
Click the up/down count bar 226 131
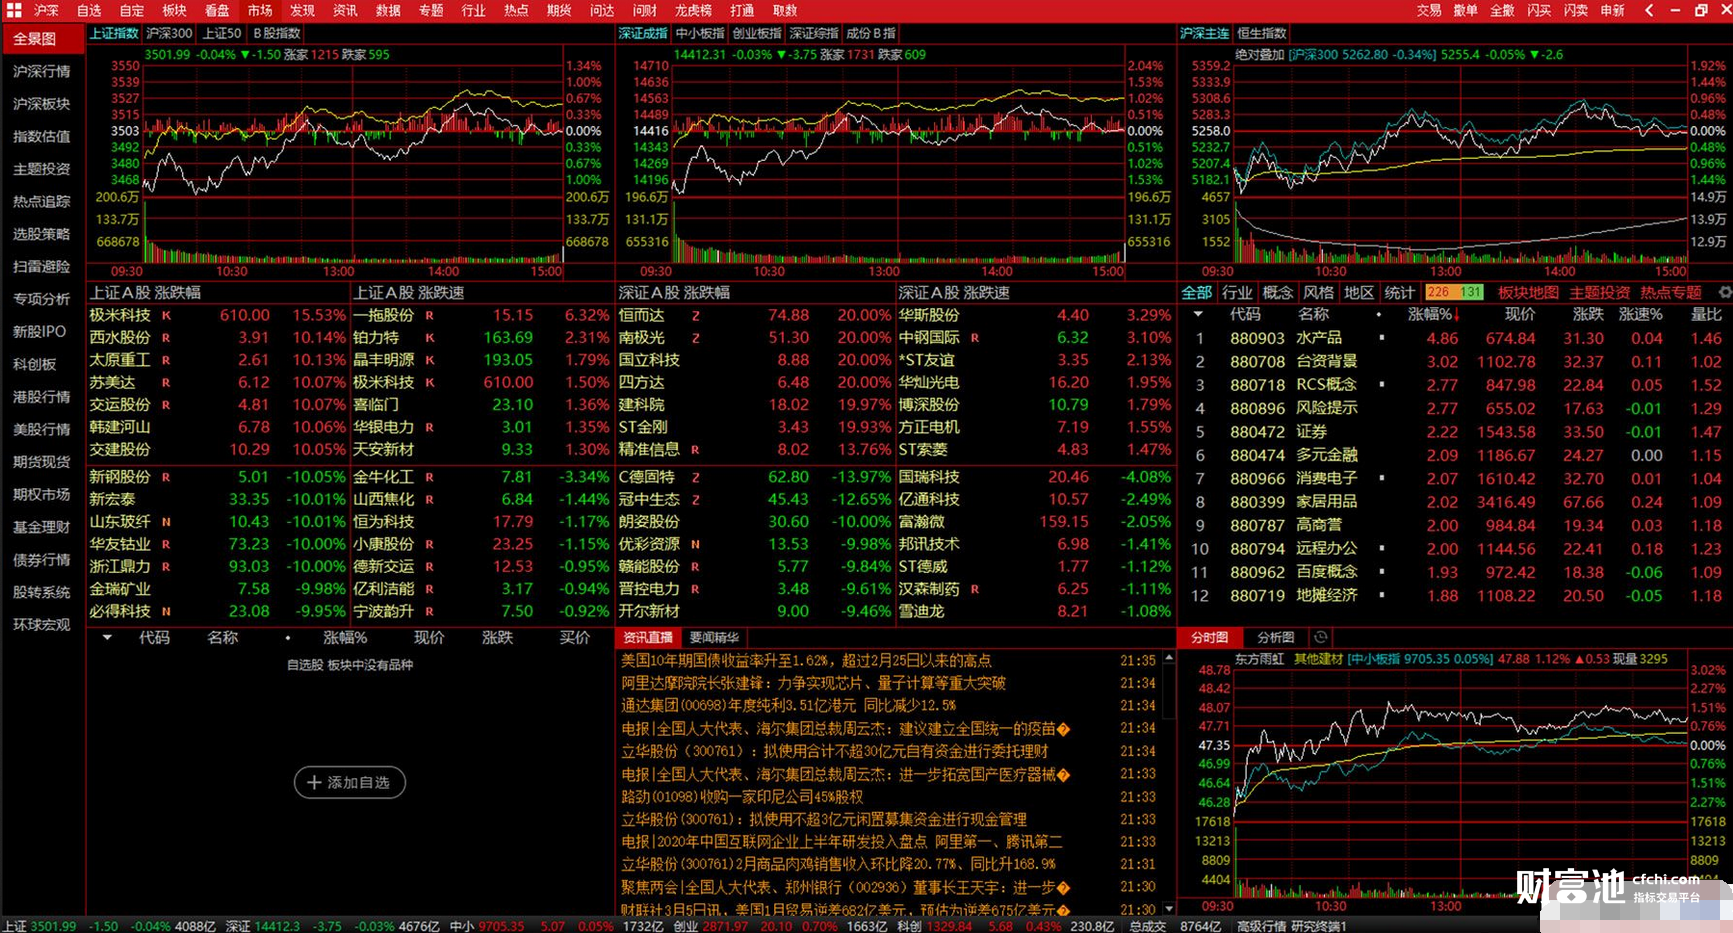pos(1454,292)
